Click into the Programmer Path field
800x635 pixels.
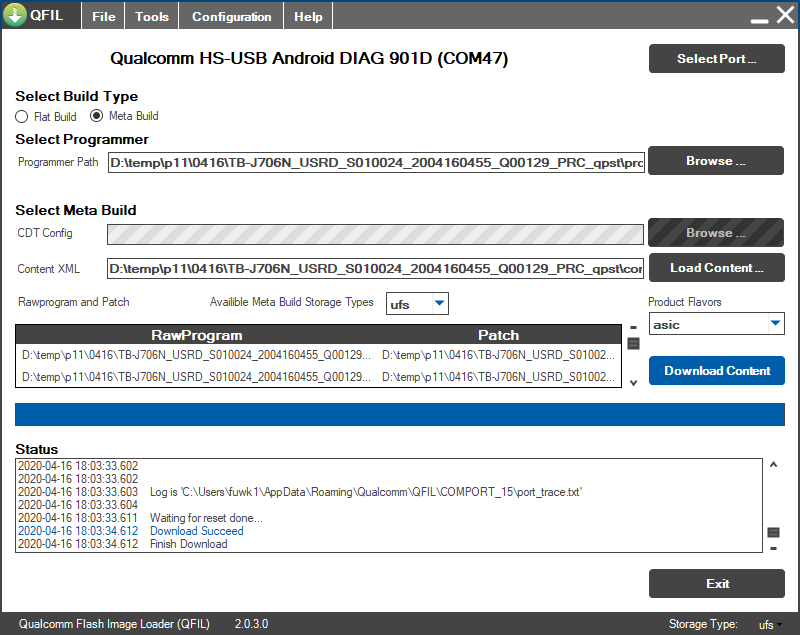click(376, 163)
